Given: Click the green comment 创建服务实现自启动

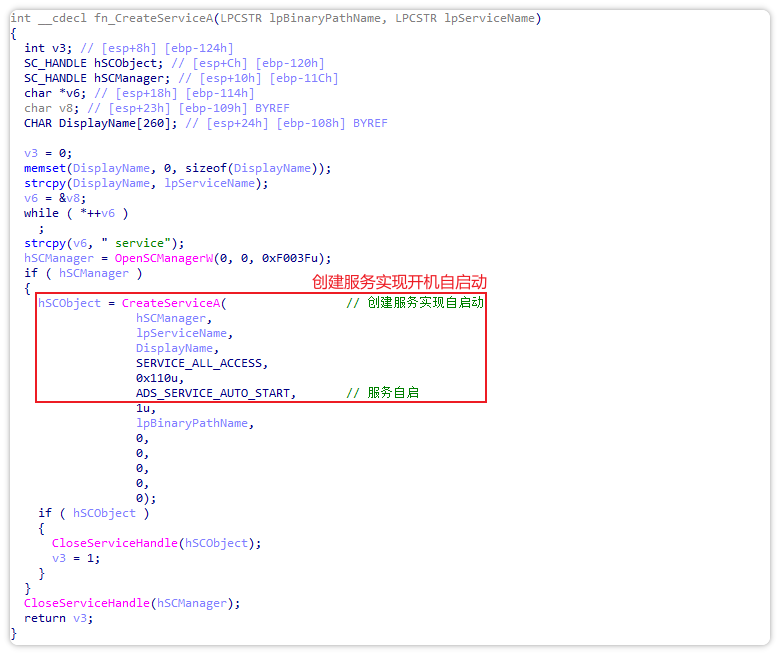Looking at the screenshot, I should (x=415, y=303).
